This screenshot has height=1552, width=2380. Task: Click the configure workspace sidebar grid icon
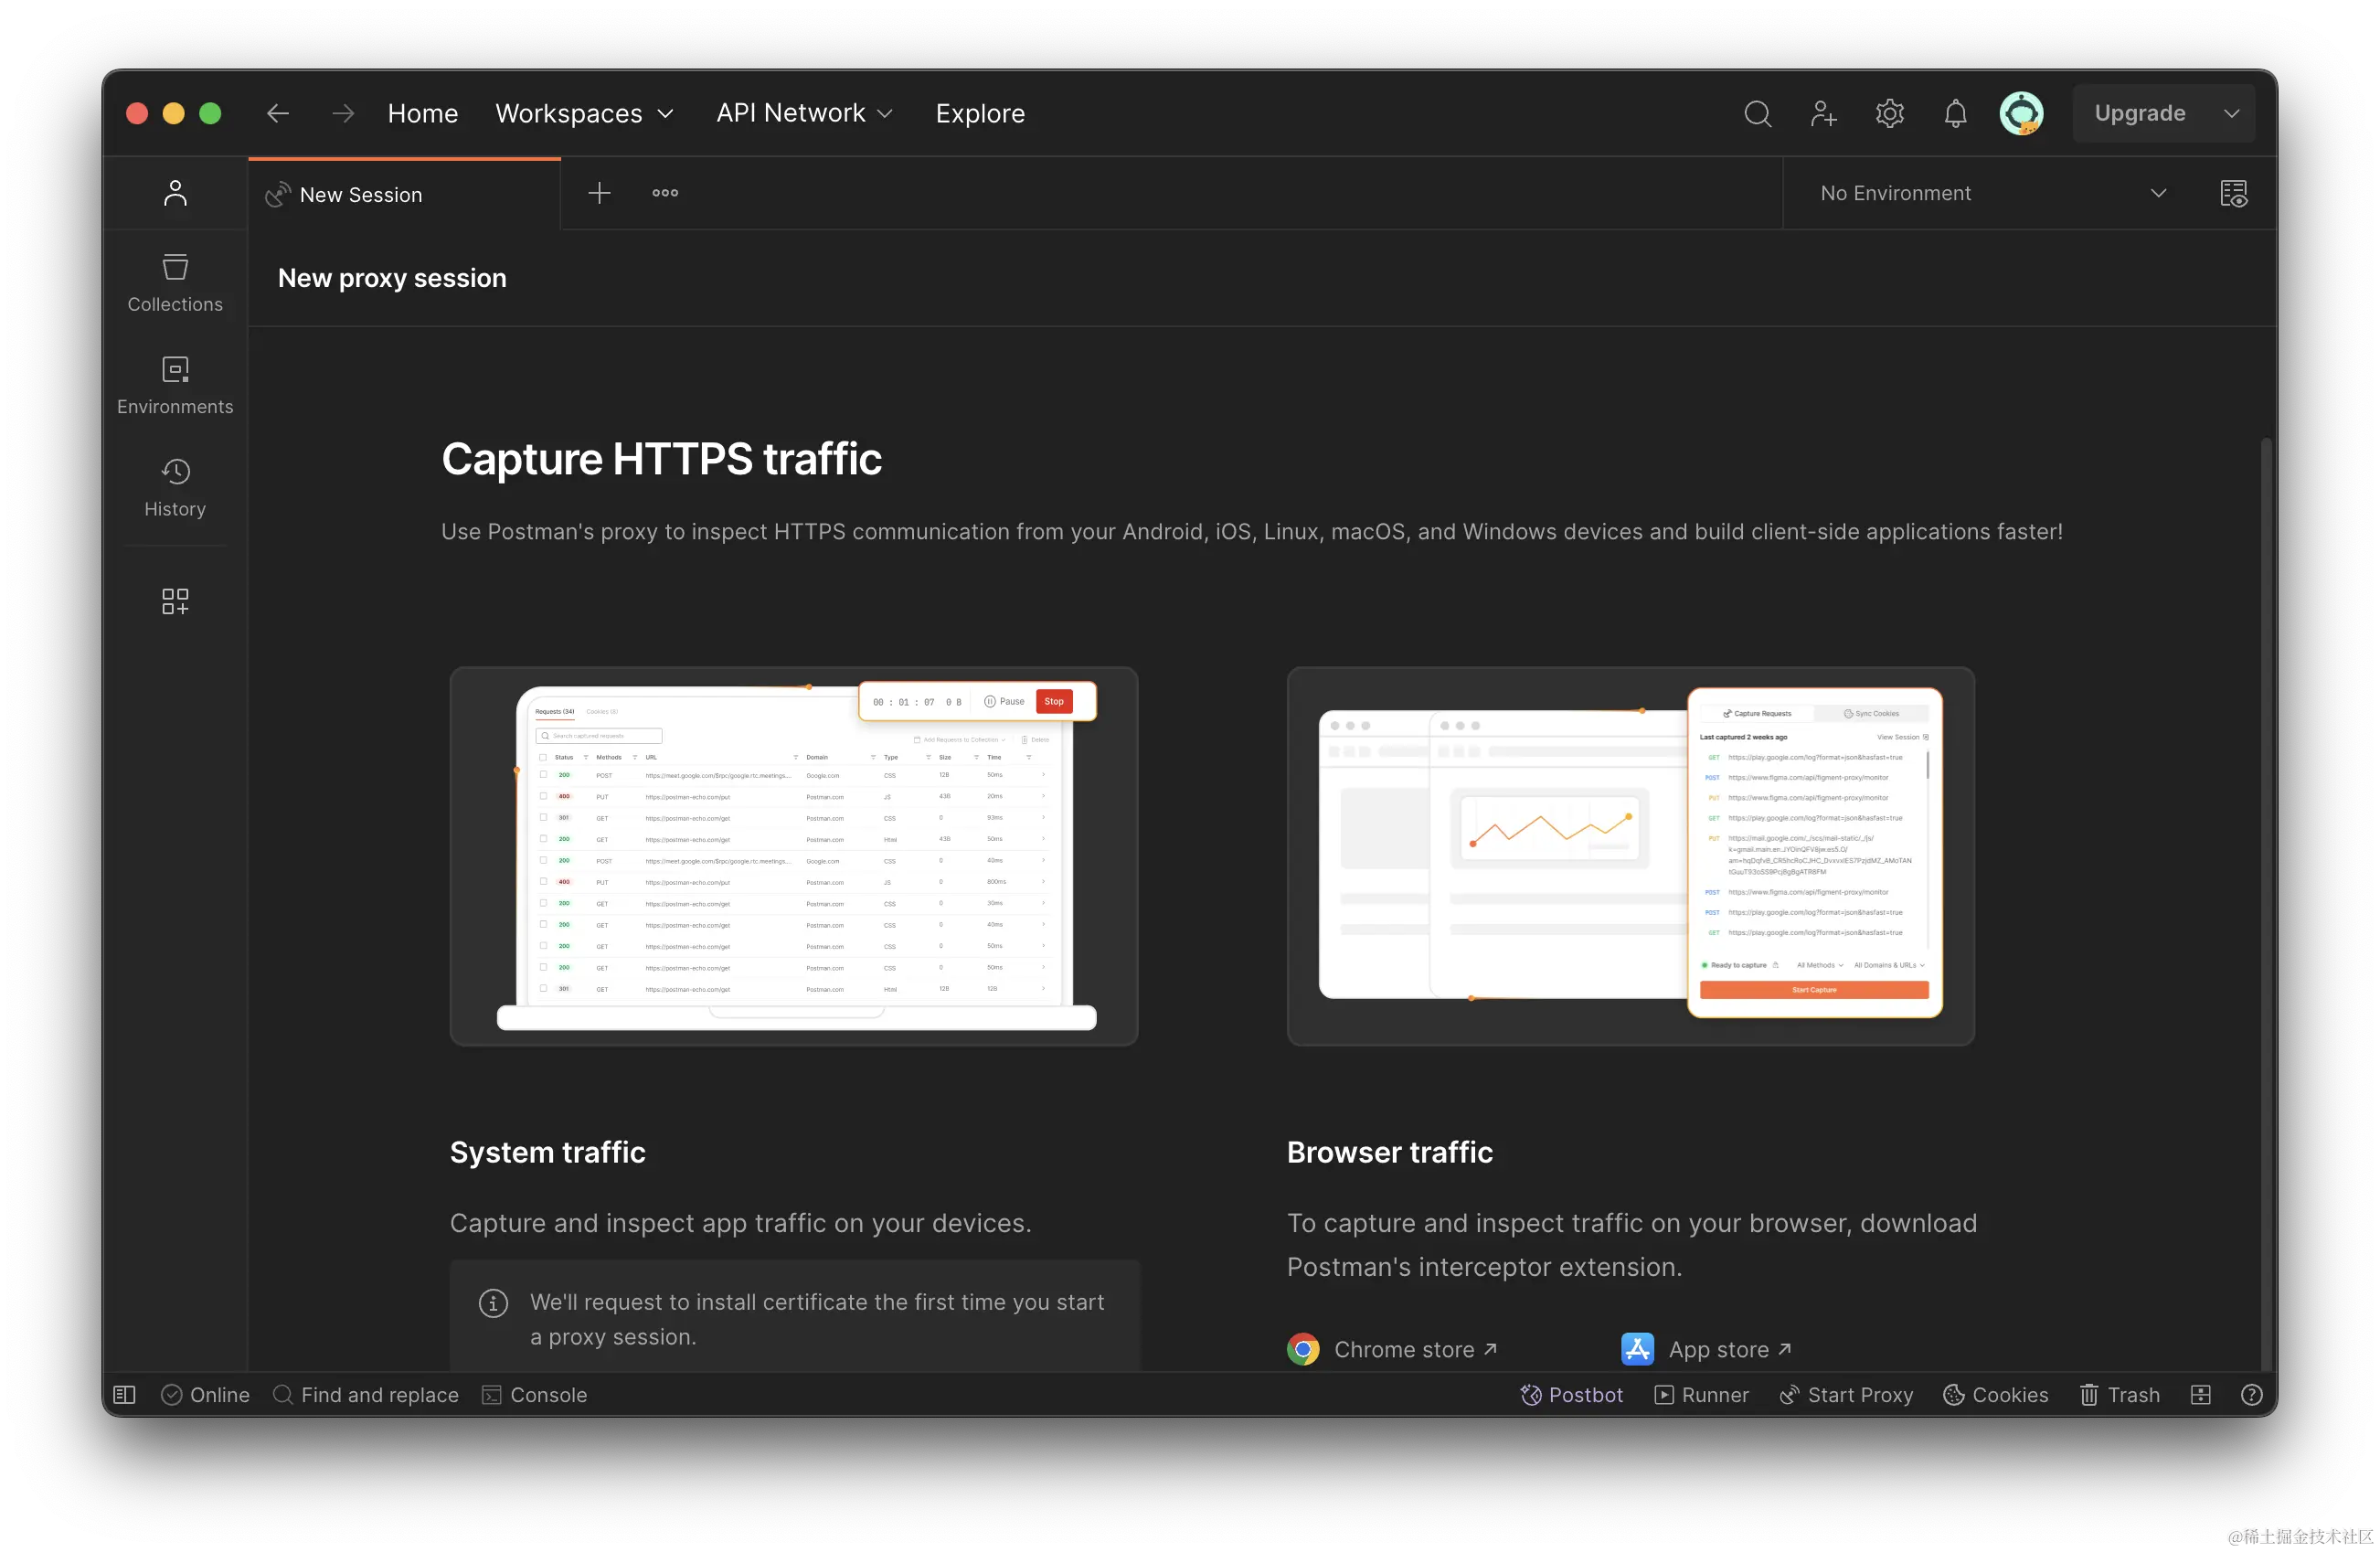click(175, 601)
